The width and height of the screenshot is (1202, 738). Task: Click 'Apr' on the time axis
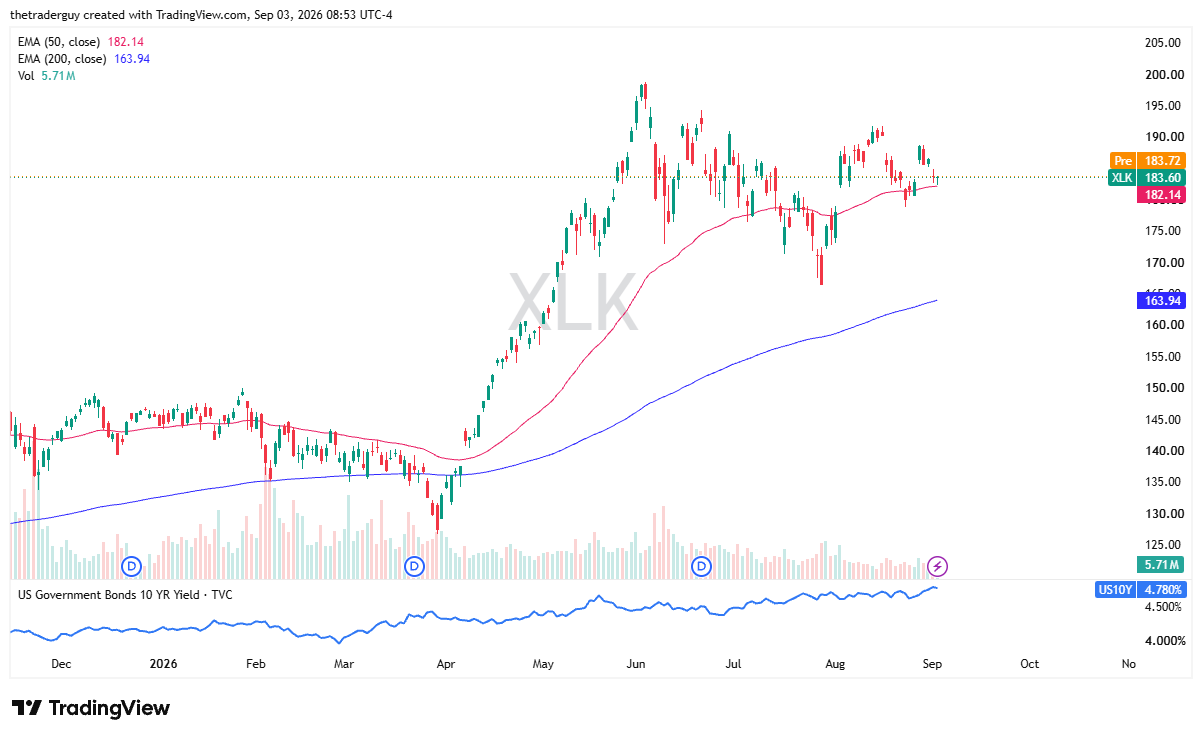pos(446,664)
